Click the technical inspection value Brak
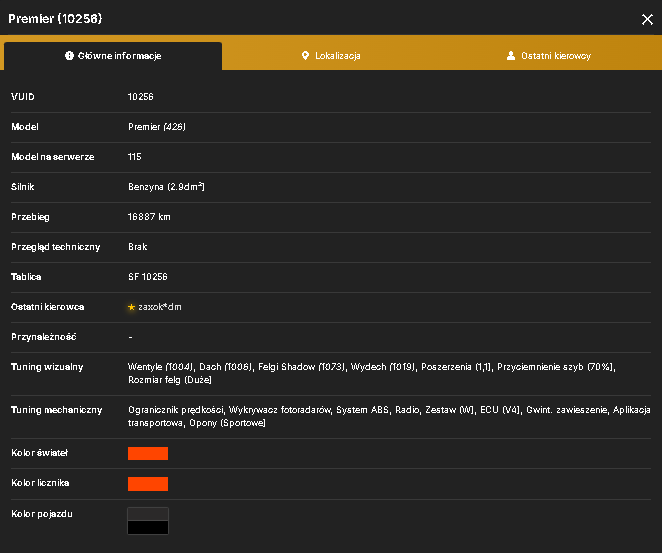This screenshot has width=662, height=553. [138, 247]
